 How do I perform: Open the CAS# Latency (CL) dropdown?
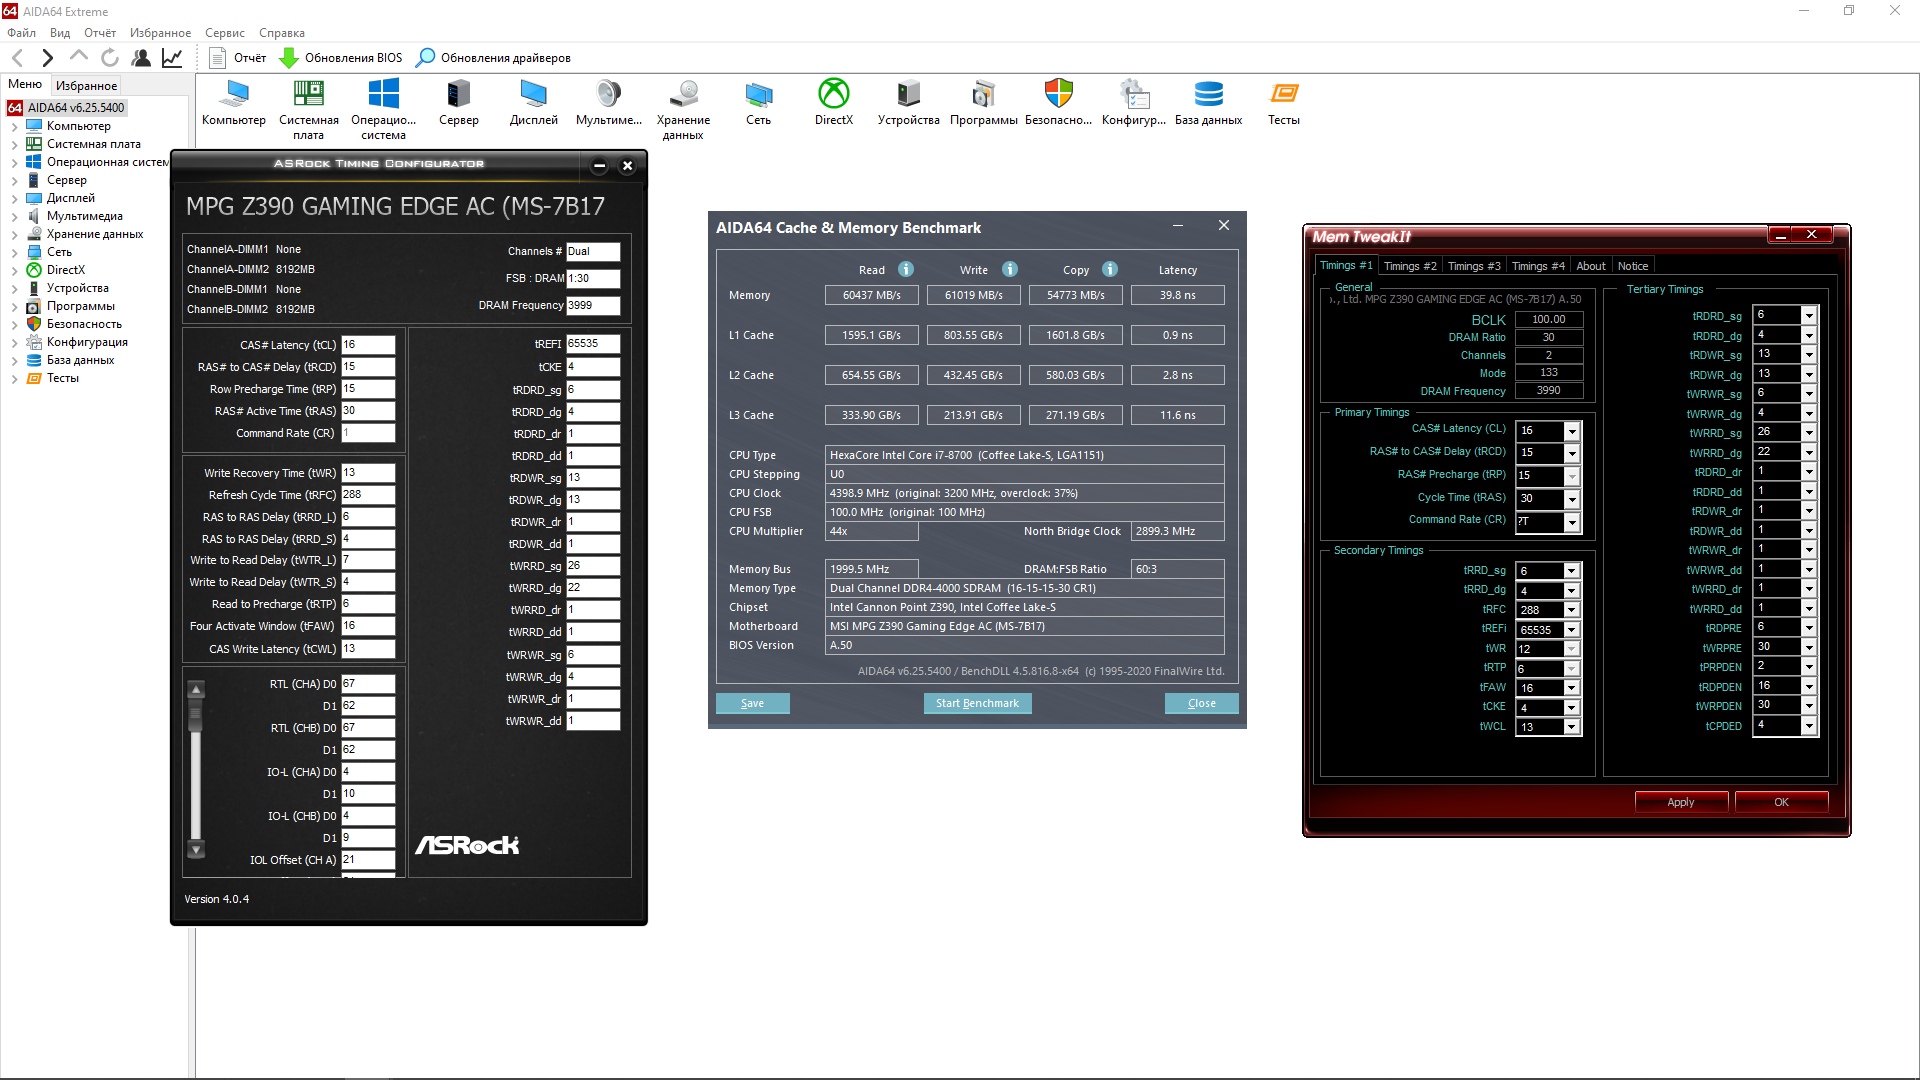coord(1572,431)
